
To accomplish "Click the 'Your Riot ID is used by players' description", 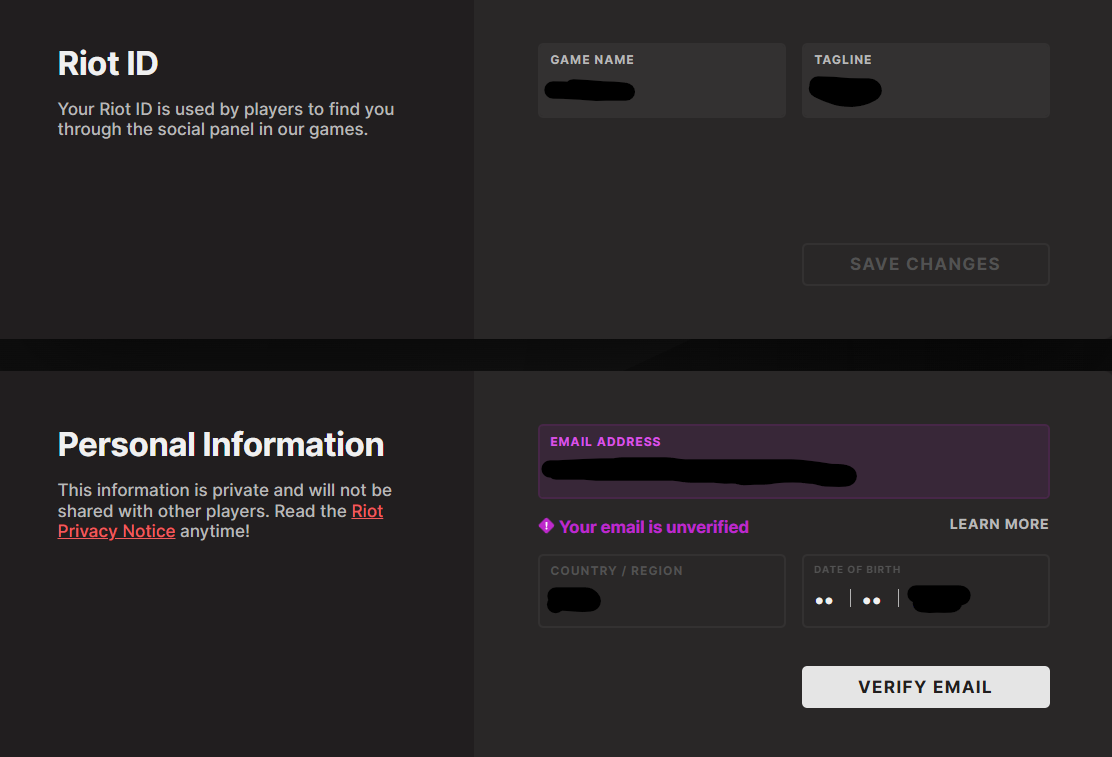I will (x=226, y=119).
